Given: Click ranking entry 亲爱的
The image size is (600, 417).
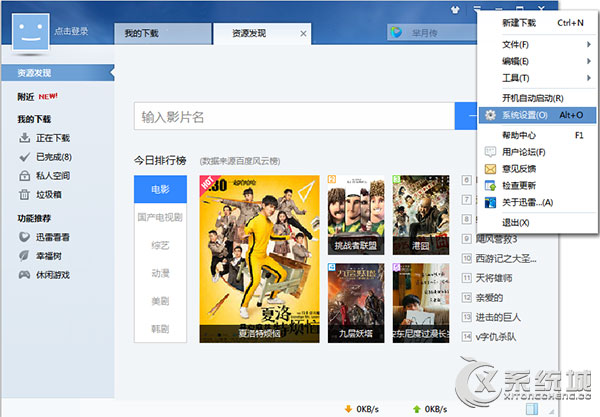Looking at the screenshot, I should click(x=489, y=298).
